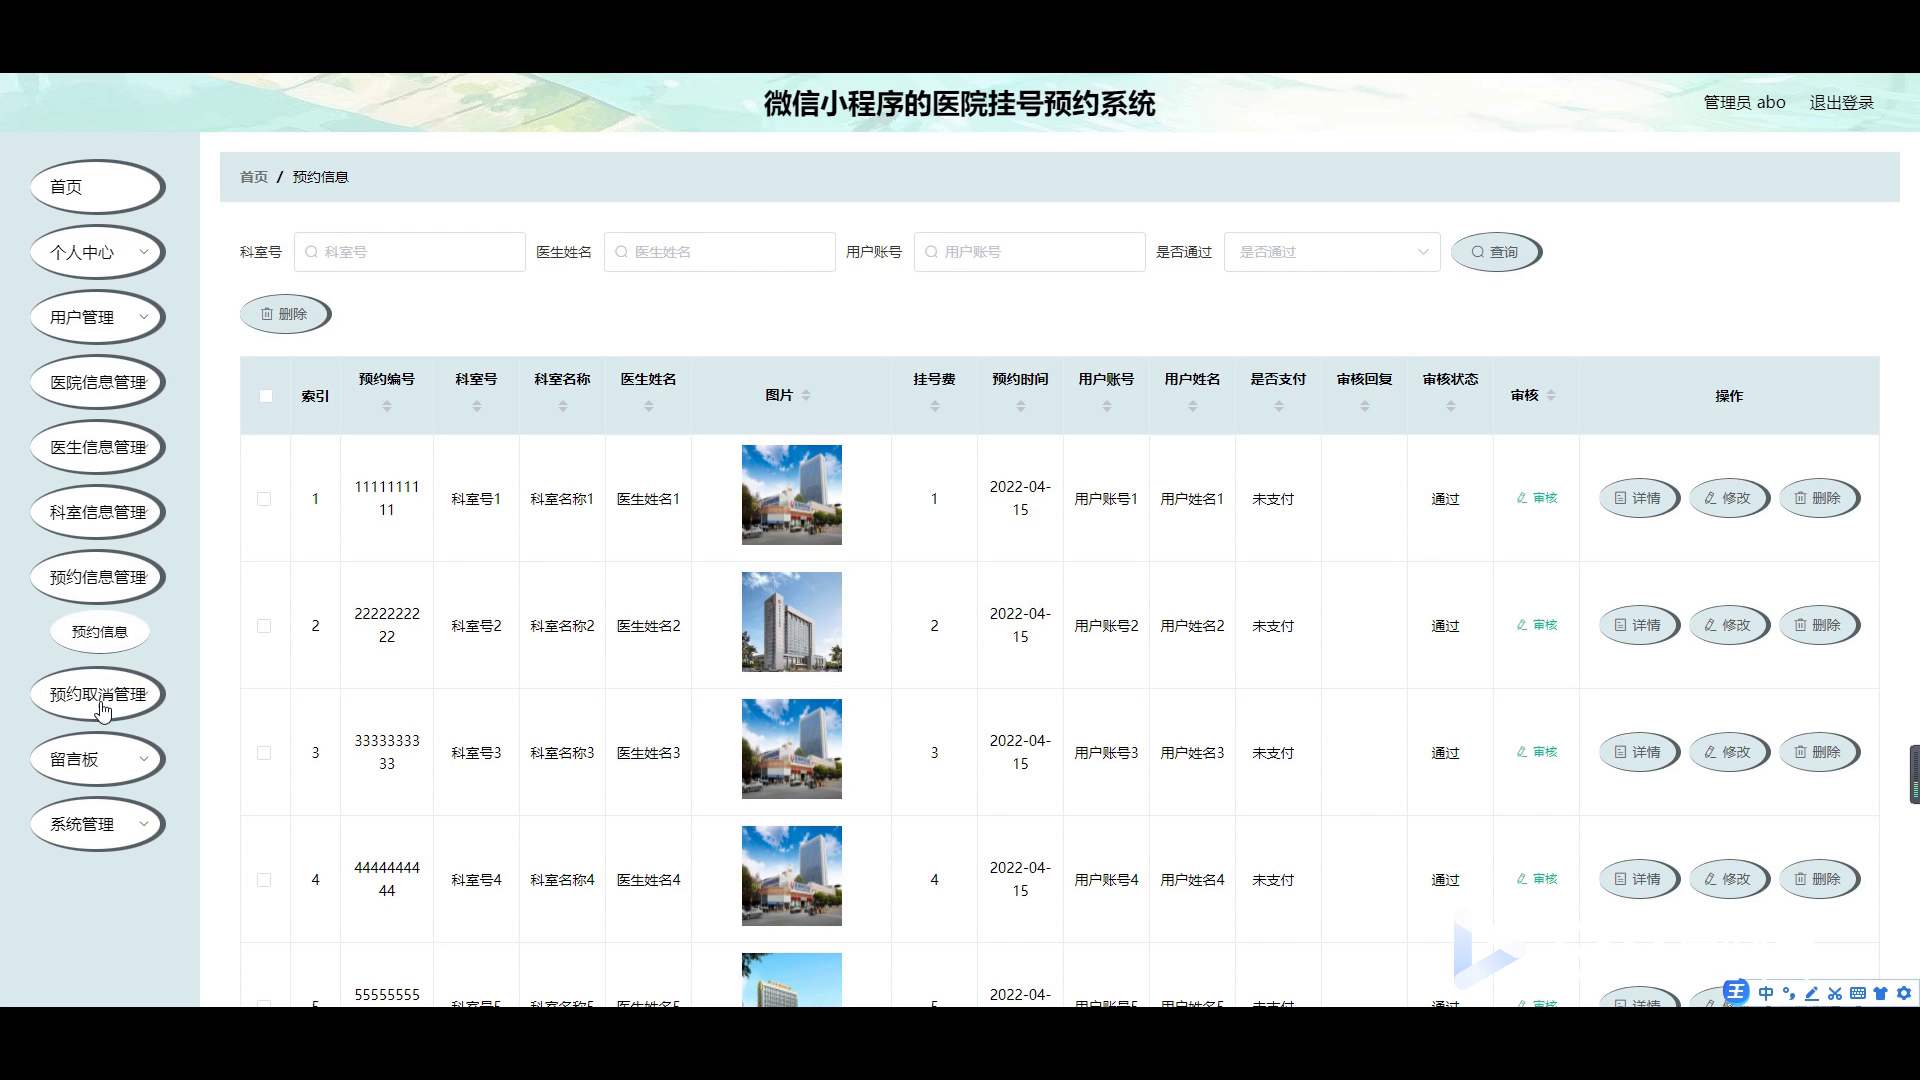Viewport: 1920px width, 1080px height.
Task: Open the hospital image in row 2
Action: [792, 622]
